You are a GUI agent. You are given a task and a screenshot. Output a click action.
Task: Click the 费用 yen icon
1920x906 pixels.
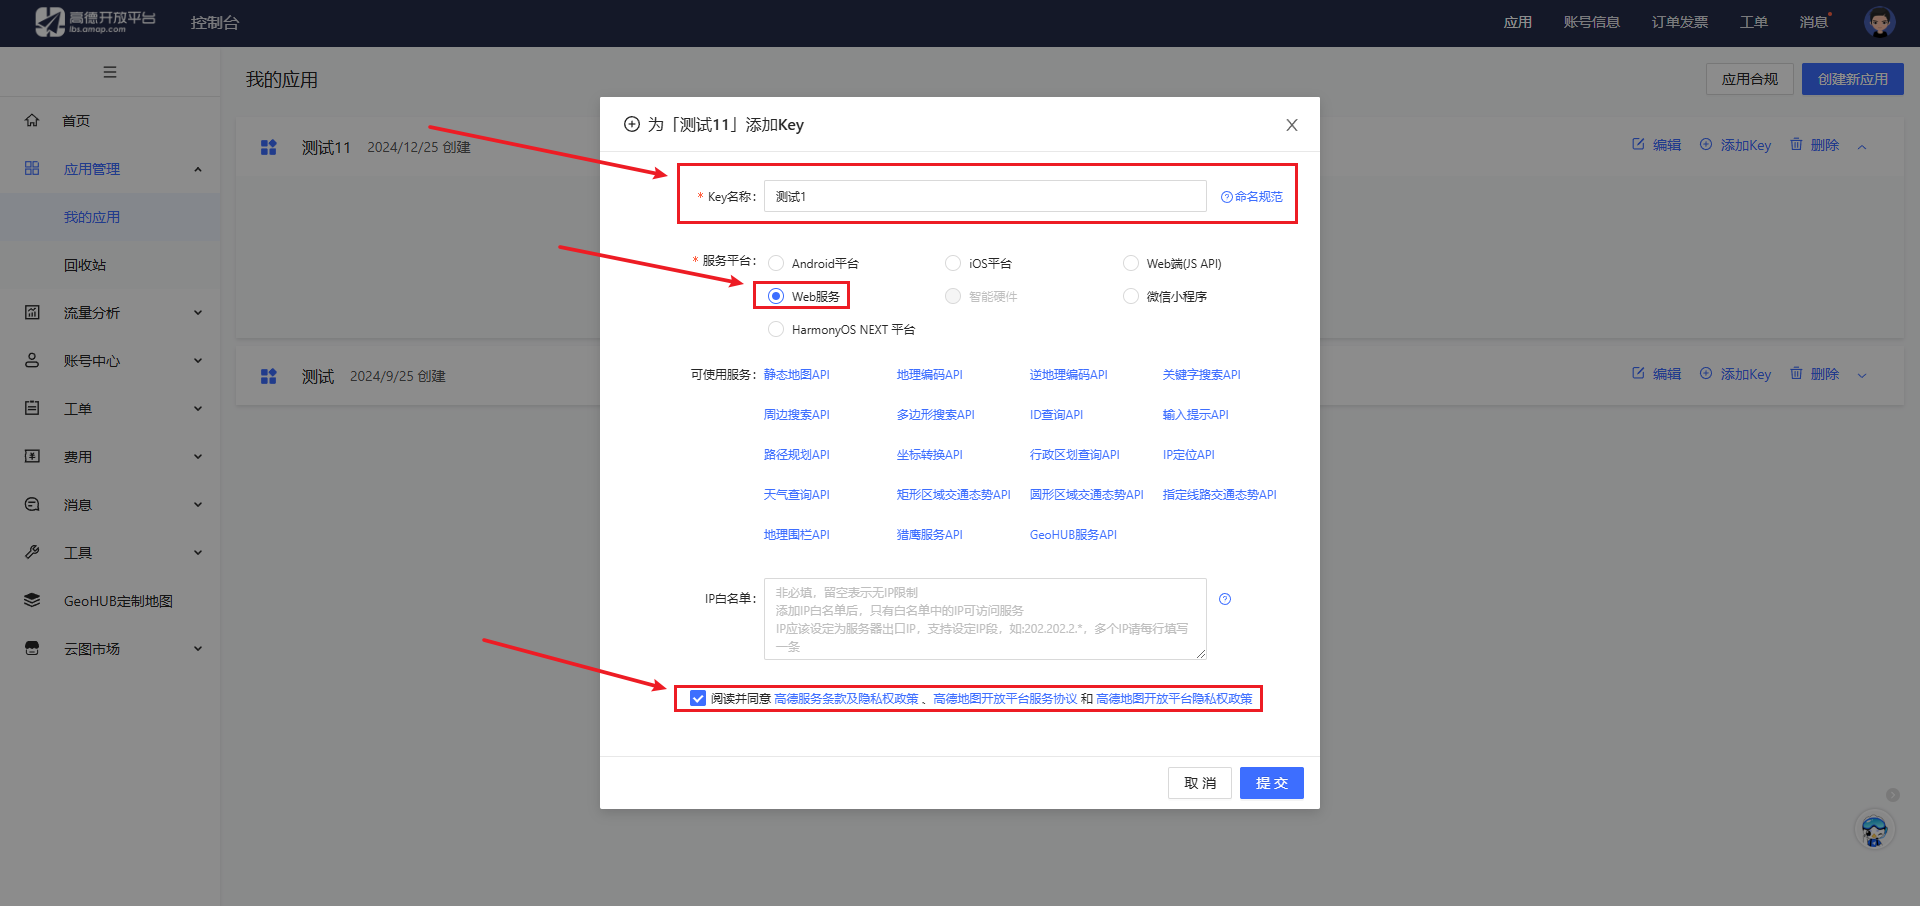pos(32,456)
